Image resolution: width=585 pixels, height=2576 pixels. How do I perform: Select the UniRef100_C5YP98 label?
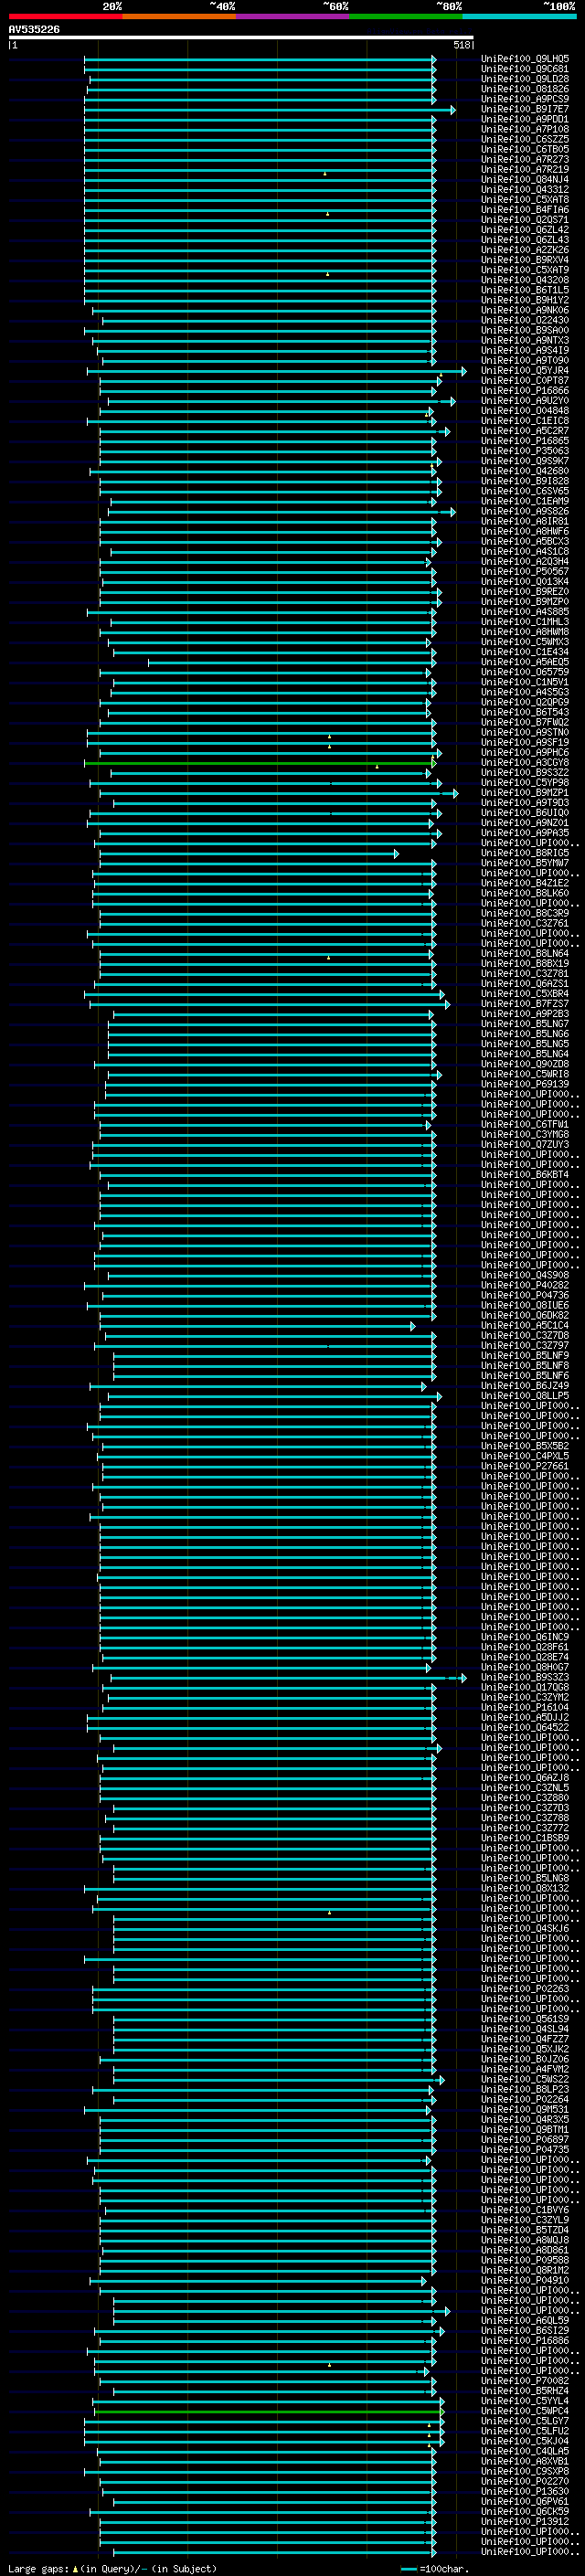click(525, 782)
